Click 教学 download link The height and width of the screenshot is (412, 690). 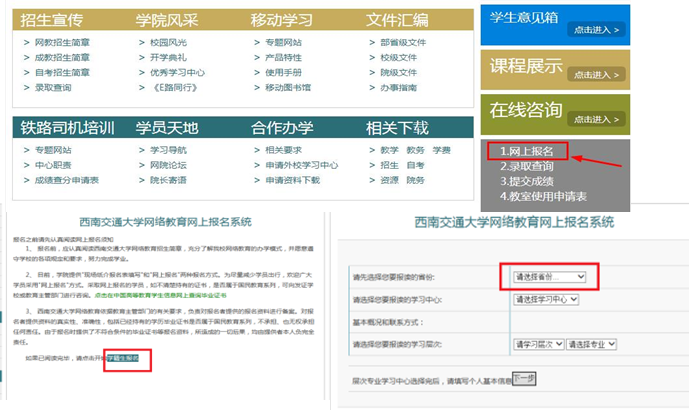click(x=389, y=151)
